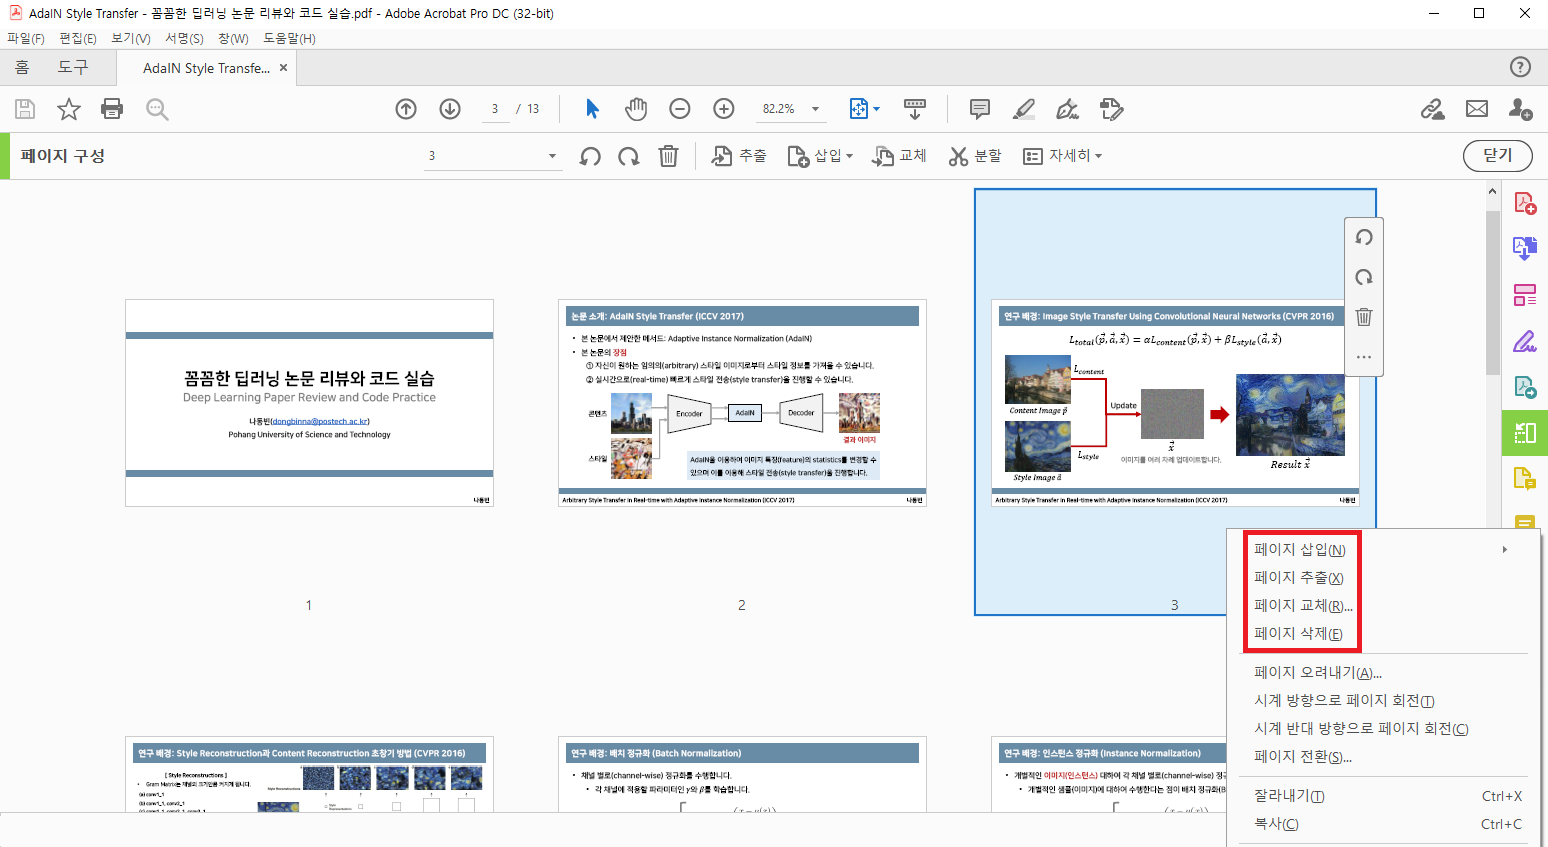Open Create PDF tool in right sidebar
The image size is (1548, 847).
point(1524,203)
